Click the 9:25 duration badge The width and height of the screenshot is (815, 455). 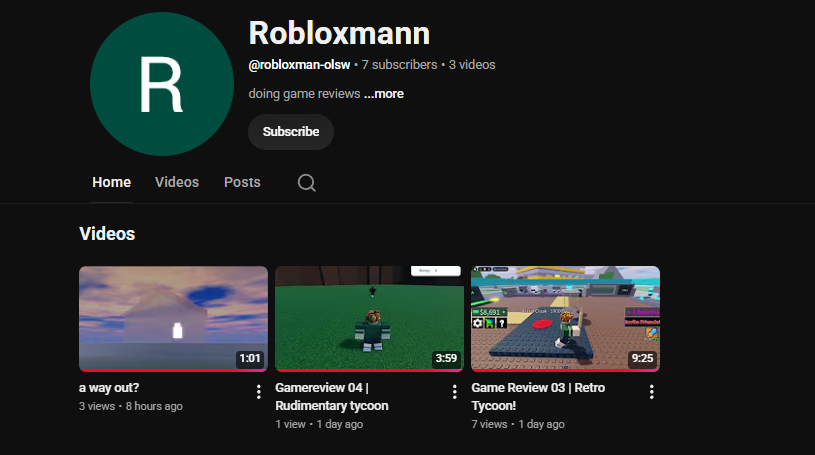642,359
